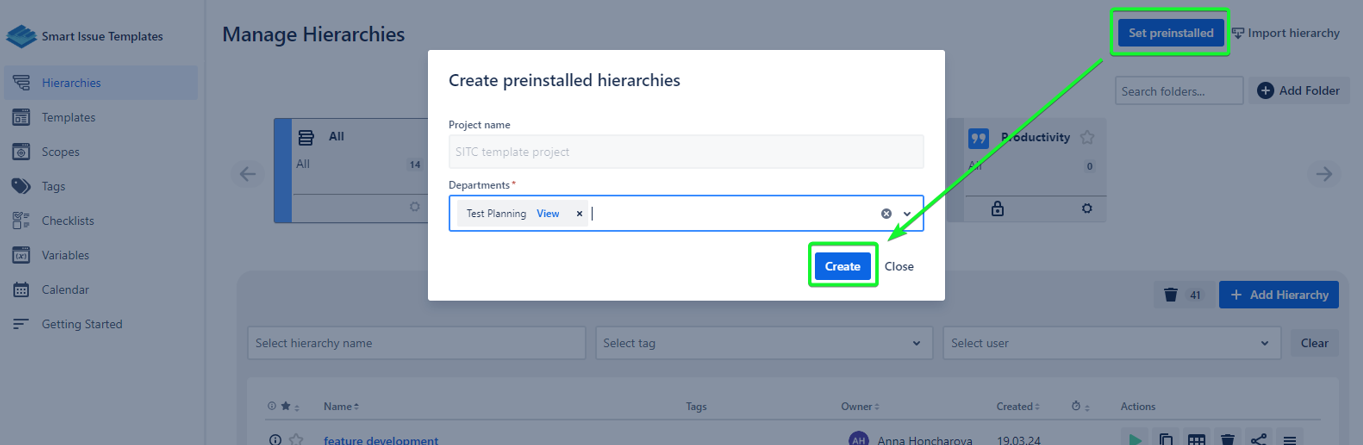Screen dimensions: 1363x445
Task: Close the Create preinstalled hierarchies dialog
Action: 898,267
